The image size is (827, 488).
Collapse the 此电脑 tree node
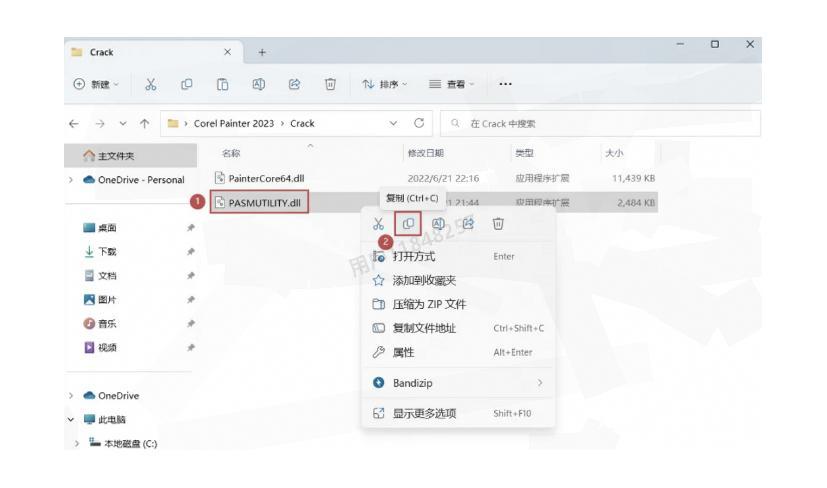pos(71,420)
